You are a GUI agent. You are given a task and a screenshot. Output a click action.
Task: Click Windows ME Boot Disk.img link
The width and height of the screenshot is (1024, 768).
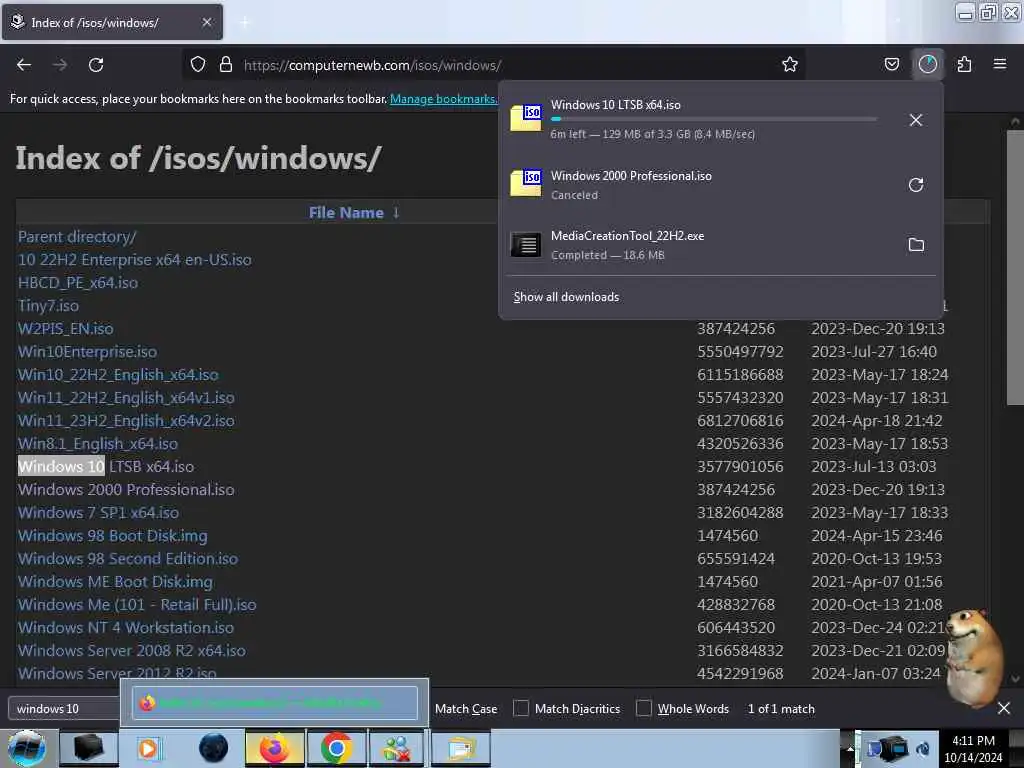pos(115,581)
